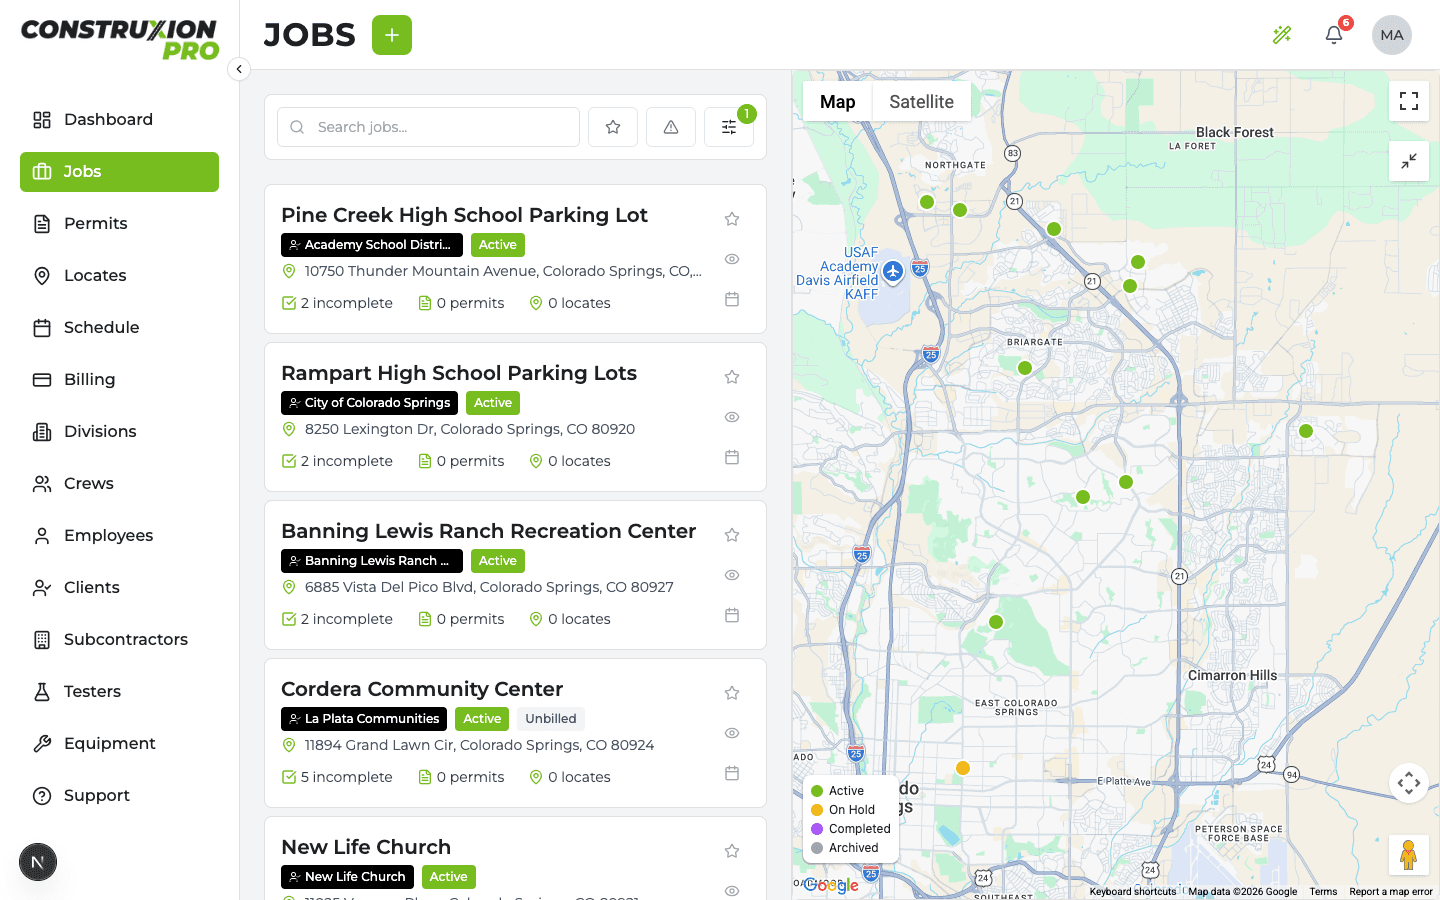Open the Permits section
This screenshot has width=1440, height=900.
[x=119, y=224]
